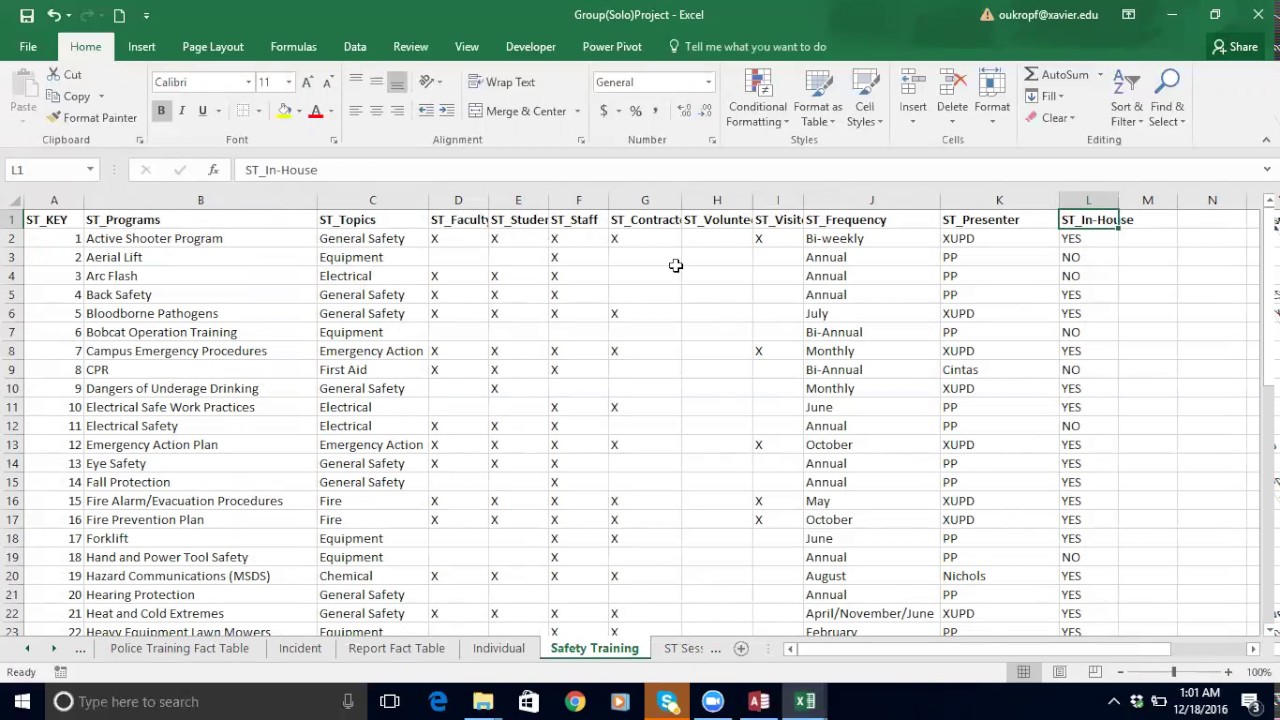Switch to the Page Layout tab
This screenshot has width=1280, height=720.
click(213, 47)
